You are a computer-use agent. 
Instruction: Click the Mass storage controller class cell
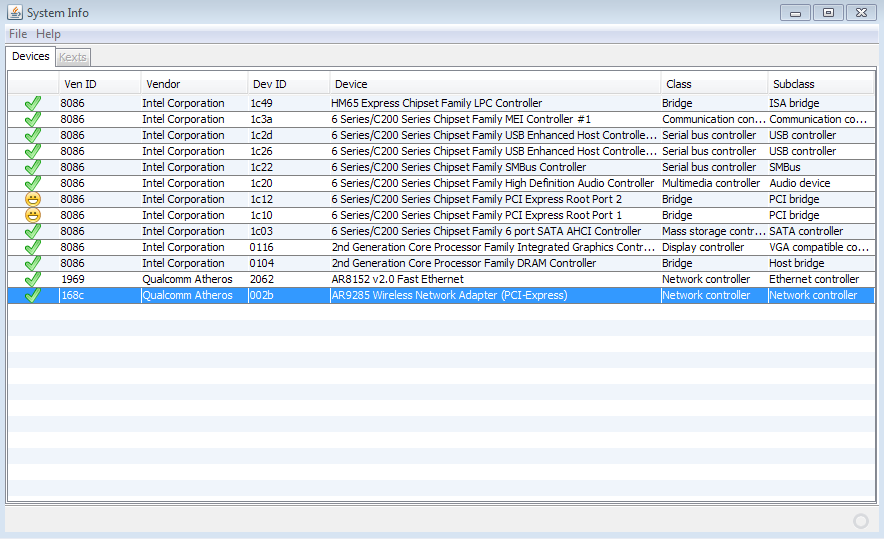coord(714,231)
